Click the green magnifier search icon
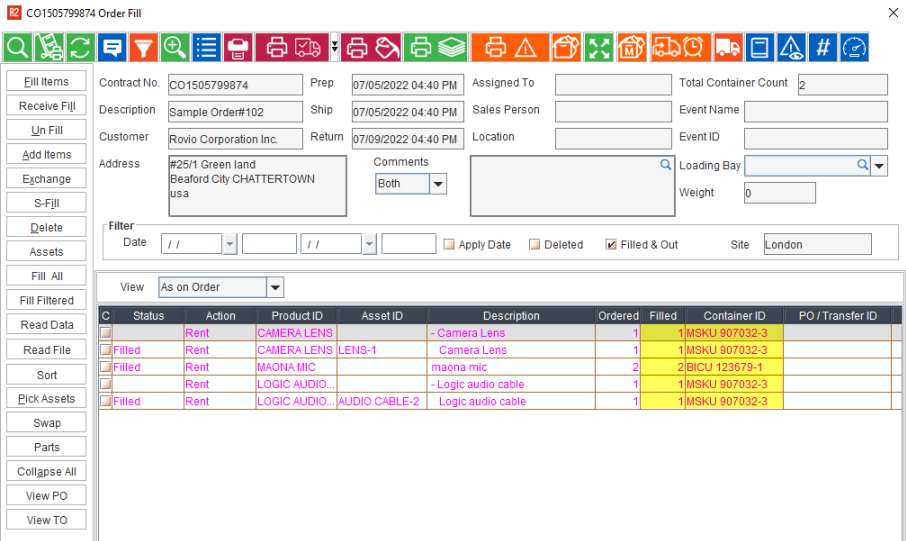906x541 pixels. pyautogui.click(x=18, y=47)
